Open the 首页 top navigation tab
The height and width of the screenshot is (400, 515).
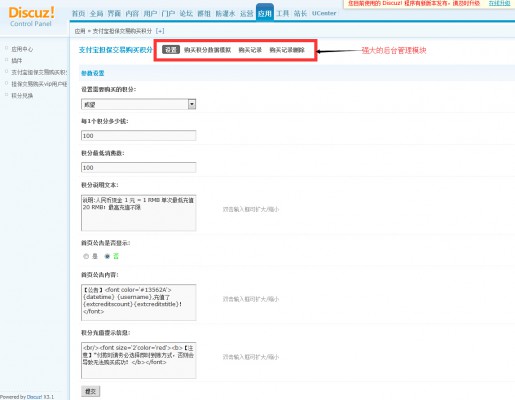78,14
